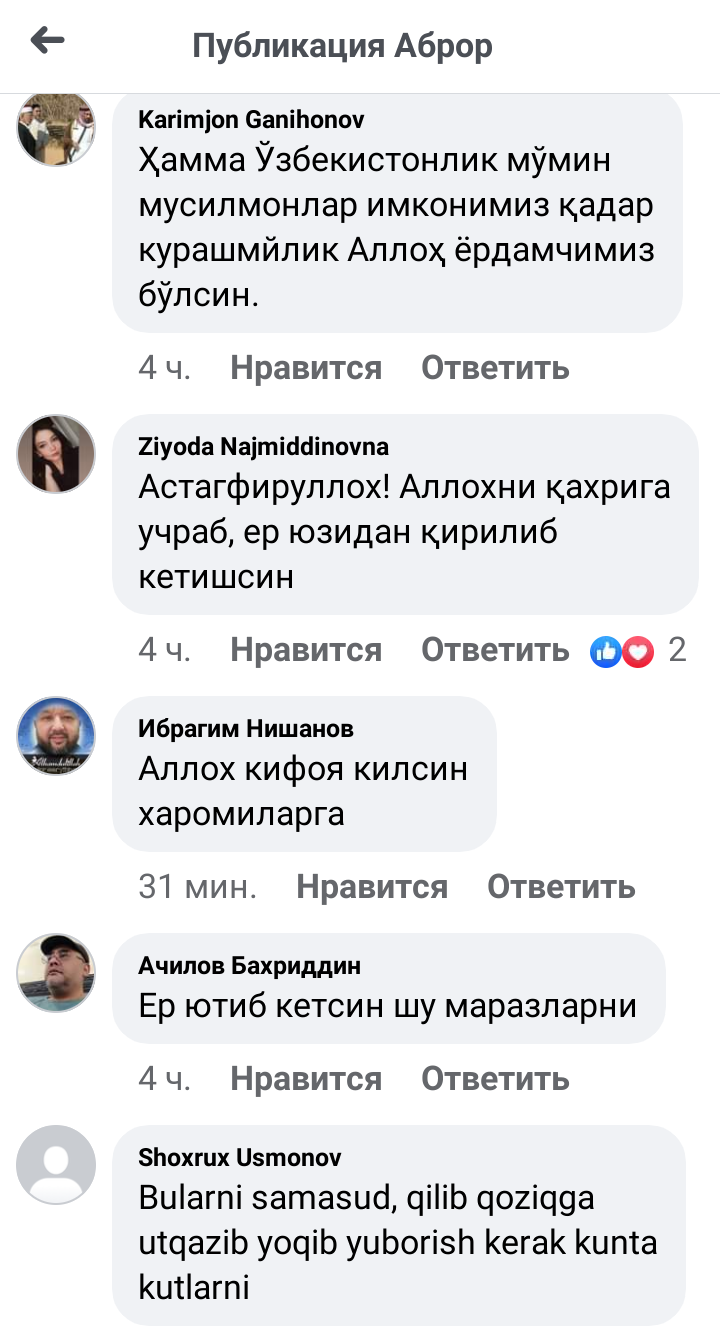The image size is (720, 1326).
Task: Tap the back arrow icon
Action: coord(47,41)
